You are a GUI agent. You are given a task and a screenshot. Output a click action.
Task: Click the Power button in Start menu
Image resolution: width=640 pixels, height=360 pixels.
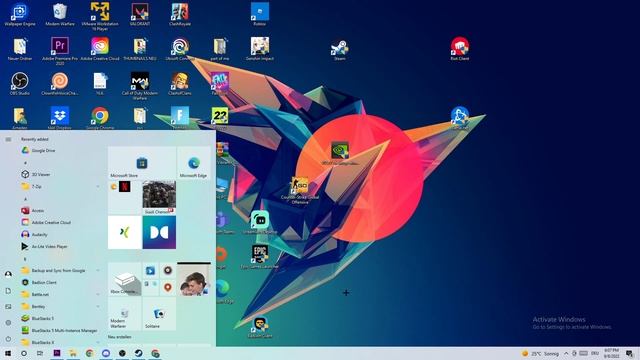(x=8, y=339)
